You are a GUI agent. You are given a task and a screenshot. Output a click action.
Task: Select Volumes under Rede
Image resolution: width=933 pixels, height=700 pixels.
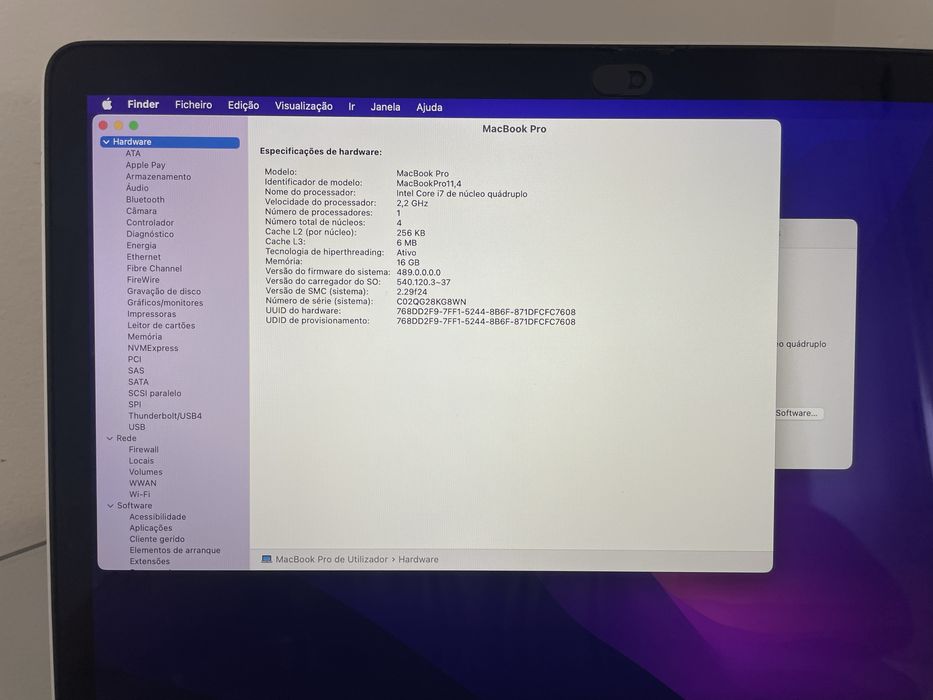click(x=146, y=472)
